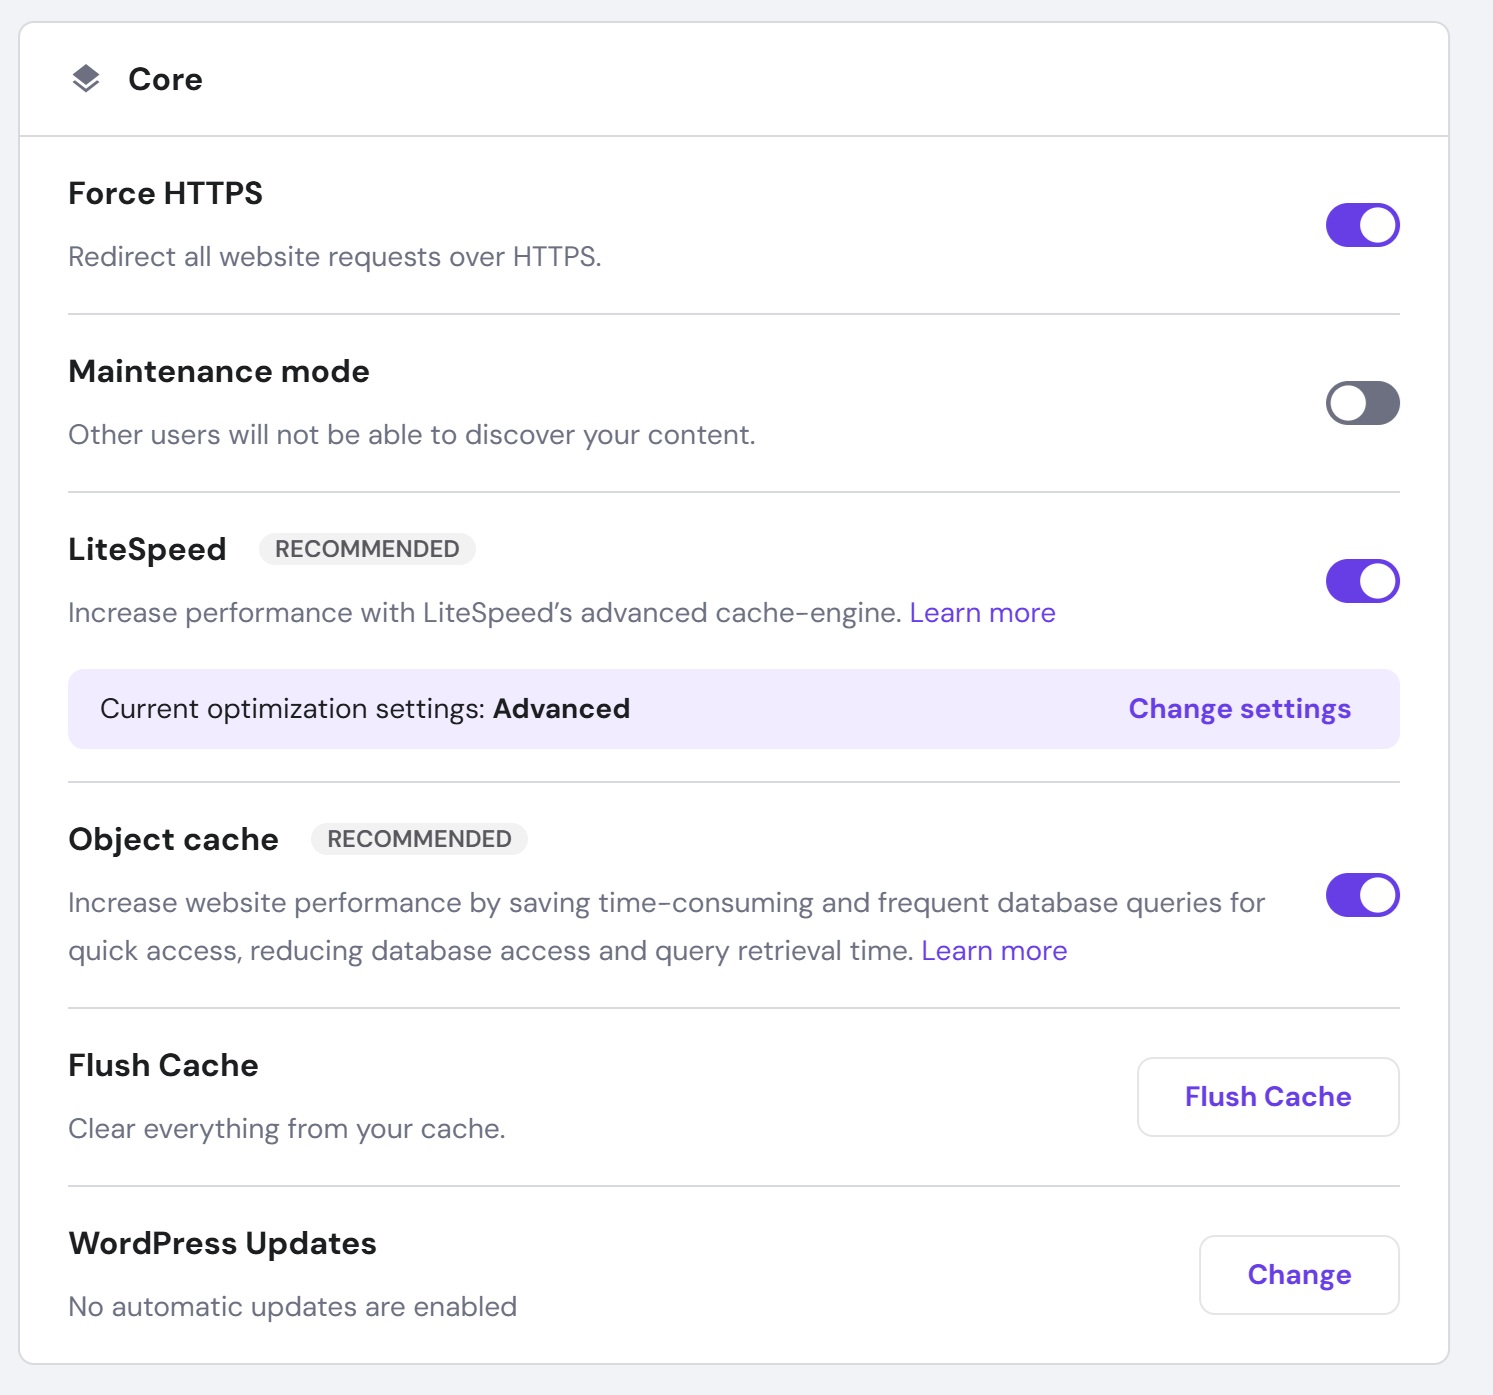Click the Object cache heading text
This screenshot has width=1493, height=1395.
pyautogui.click(x=173, y=839)
